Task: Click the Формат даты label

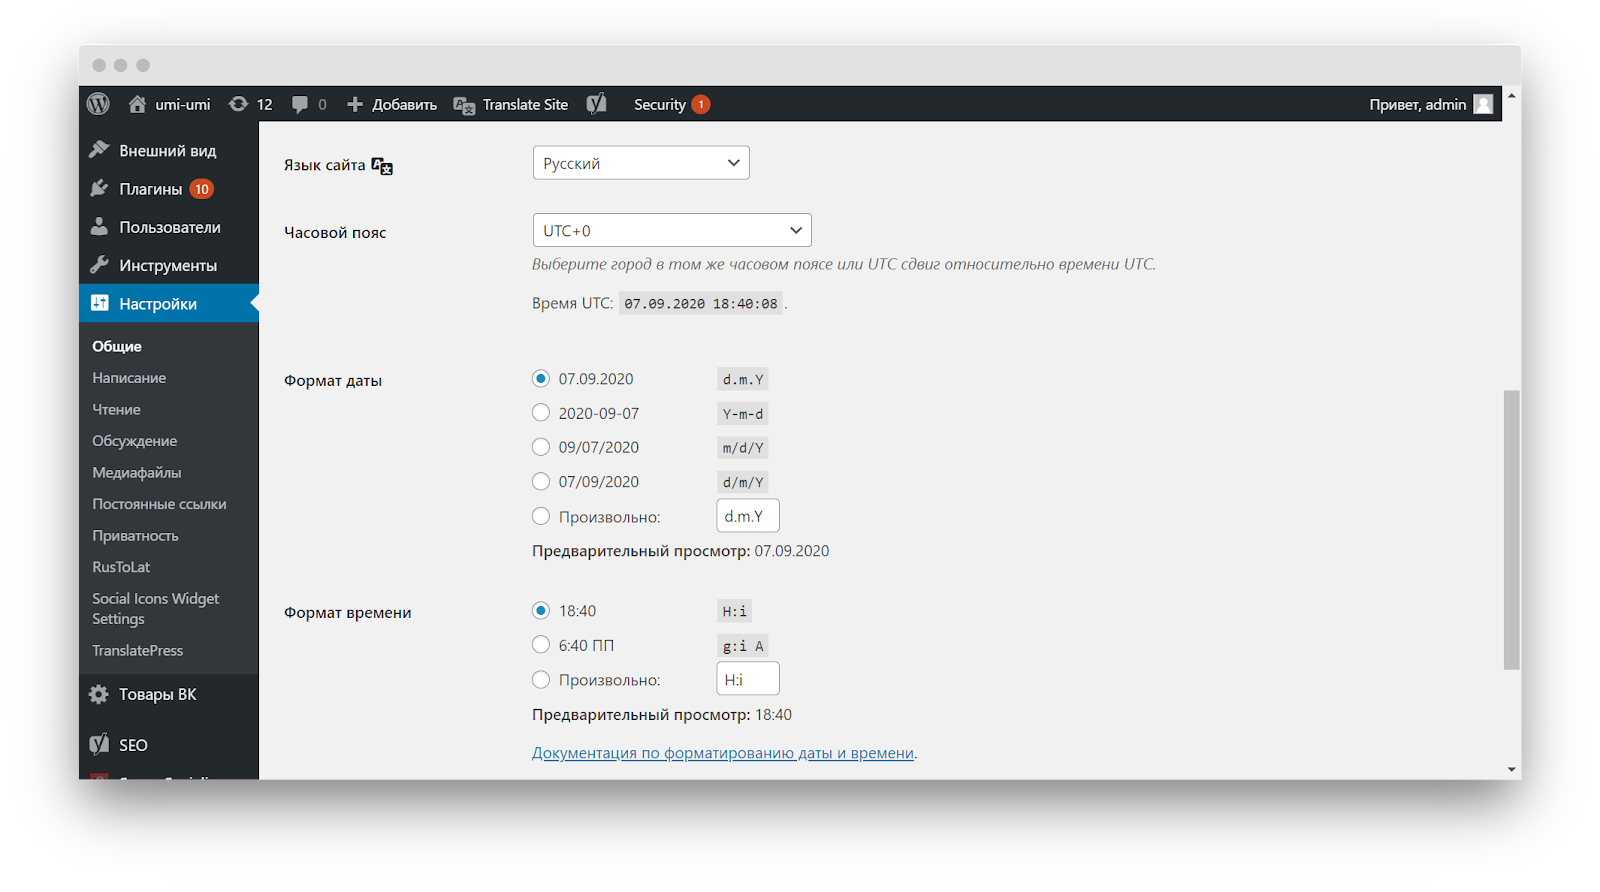Action: (333, 381)
